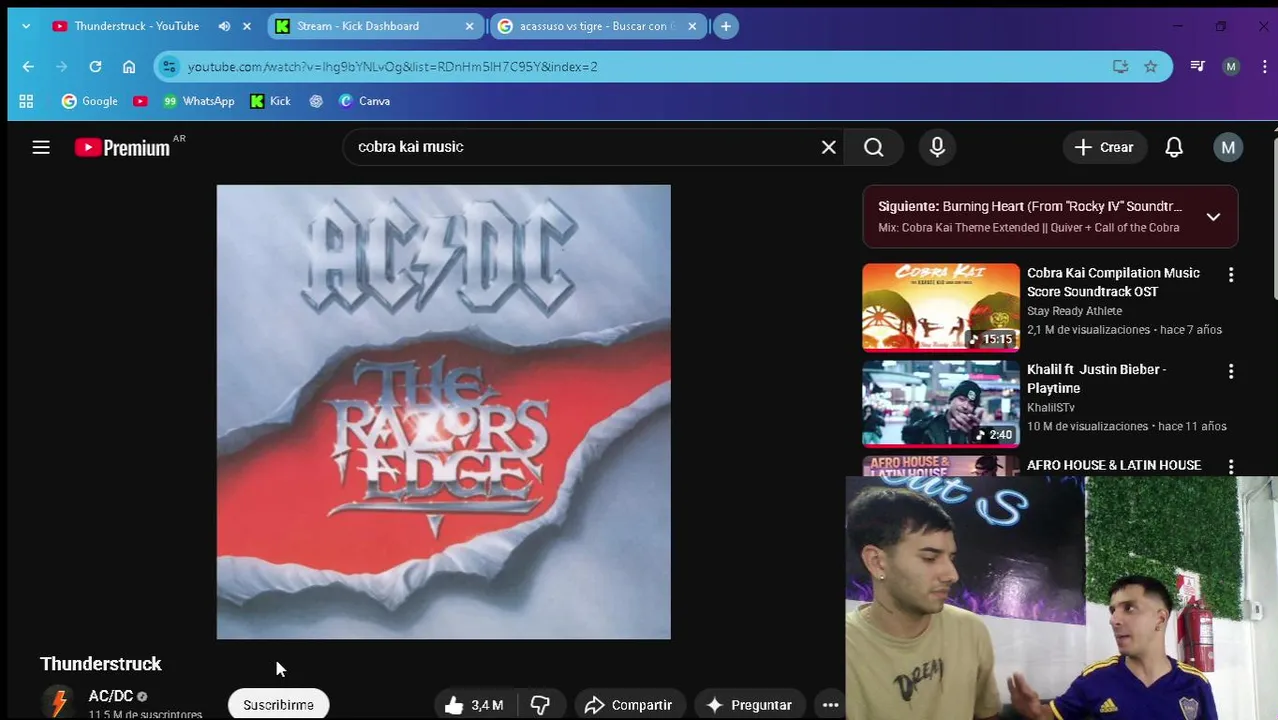Open the Mix: Cobra Kai Theme Extended playlist text
This screenshot has width=1278, height=720.
(1029, 228)
